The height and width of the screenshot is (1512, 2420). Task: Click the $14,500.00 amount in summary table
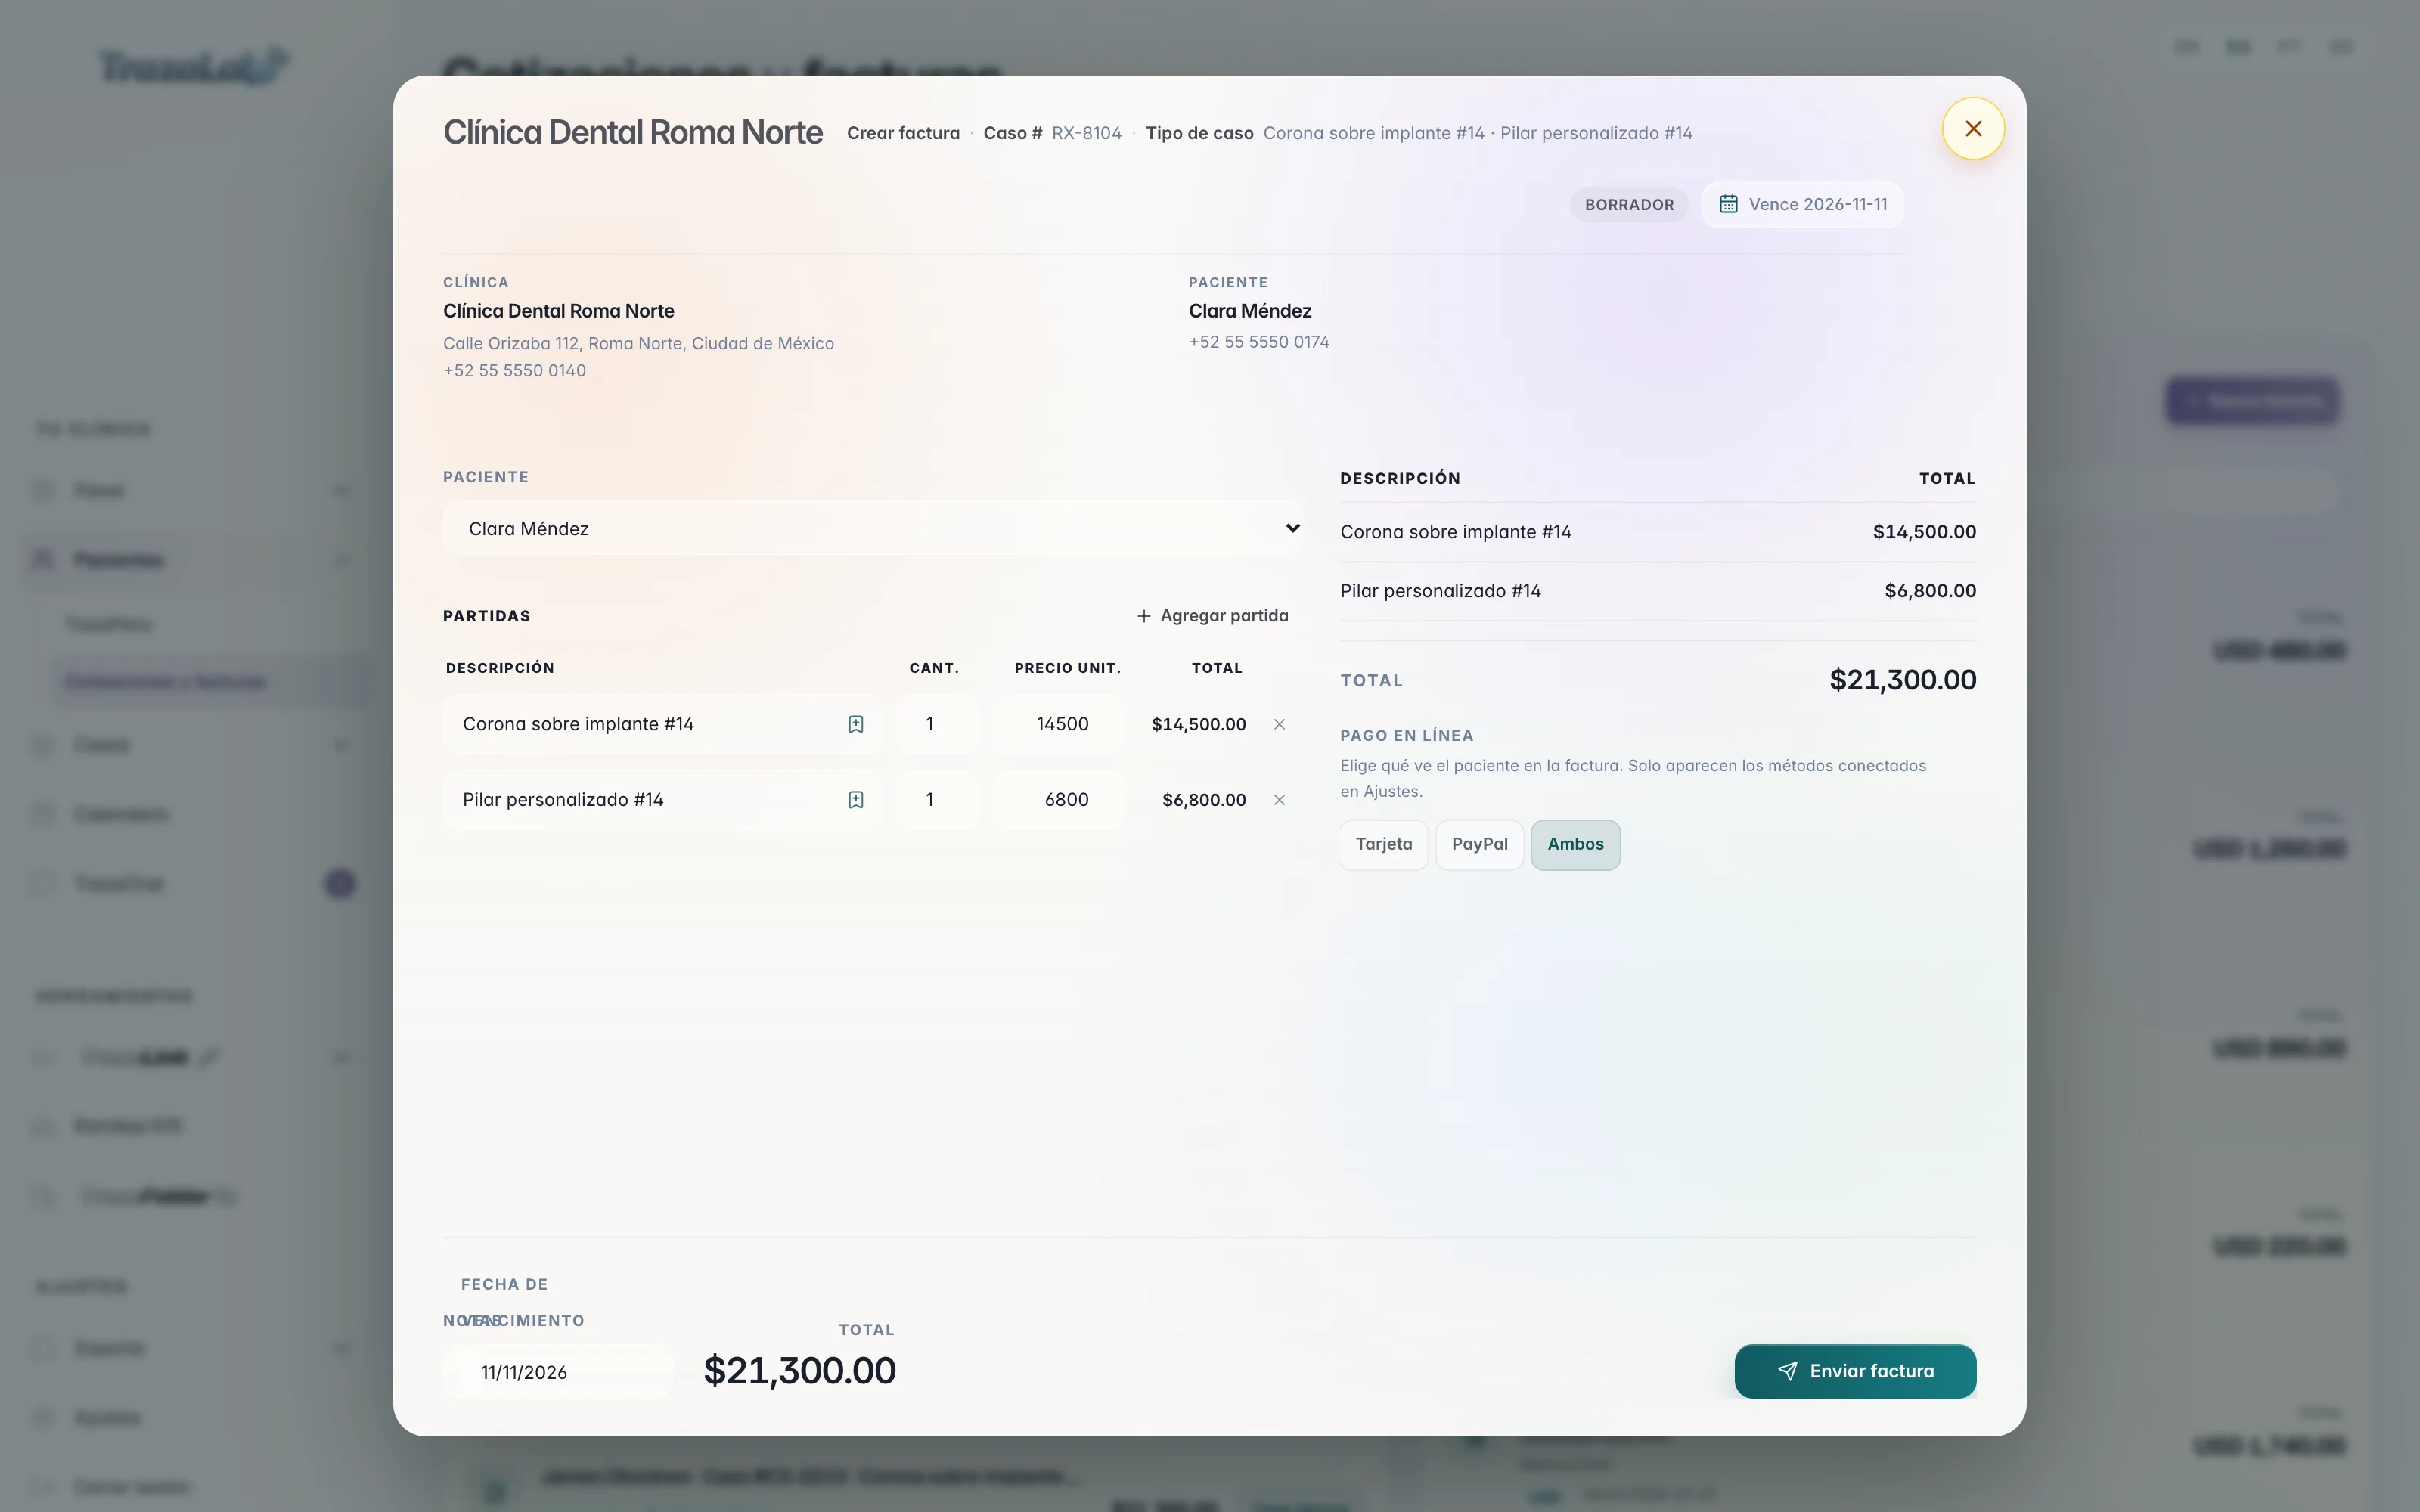coord(1924,532)
